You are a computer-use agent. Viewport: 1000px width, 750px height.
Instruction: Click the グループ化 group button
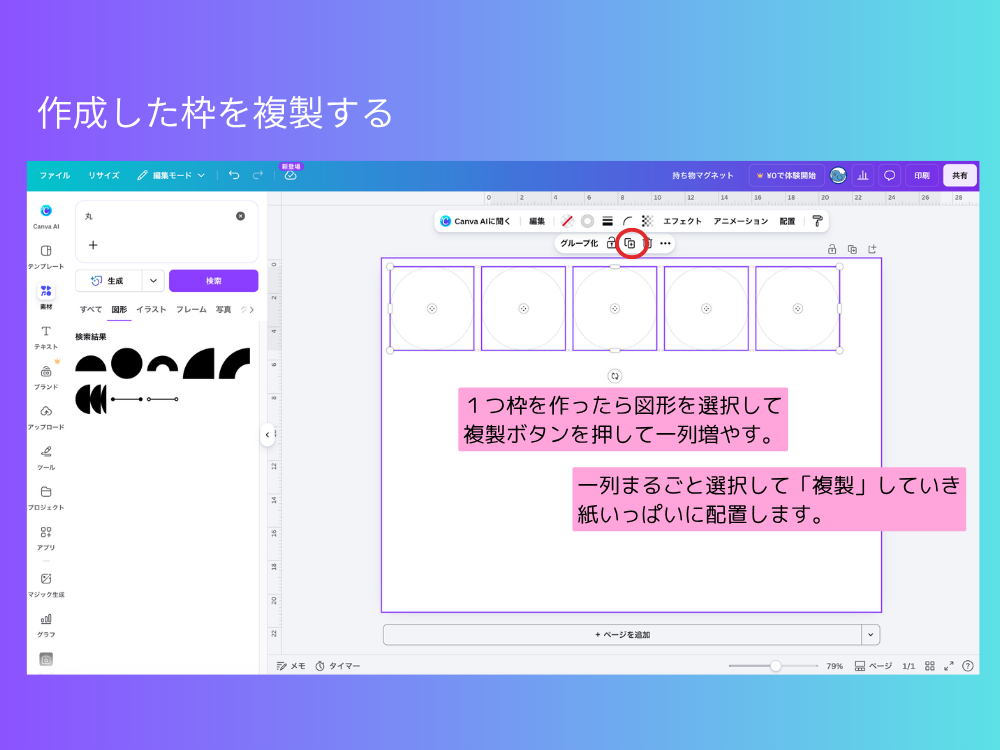579,243
